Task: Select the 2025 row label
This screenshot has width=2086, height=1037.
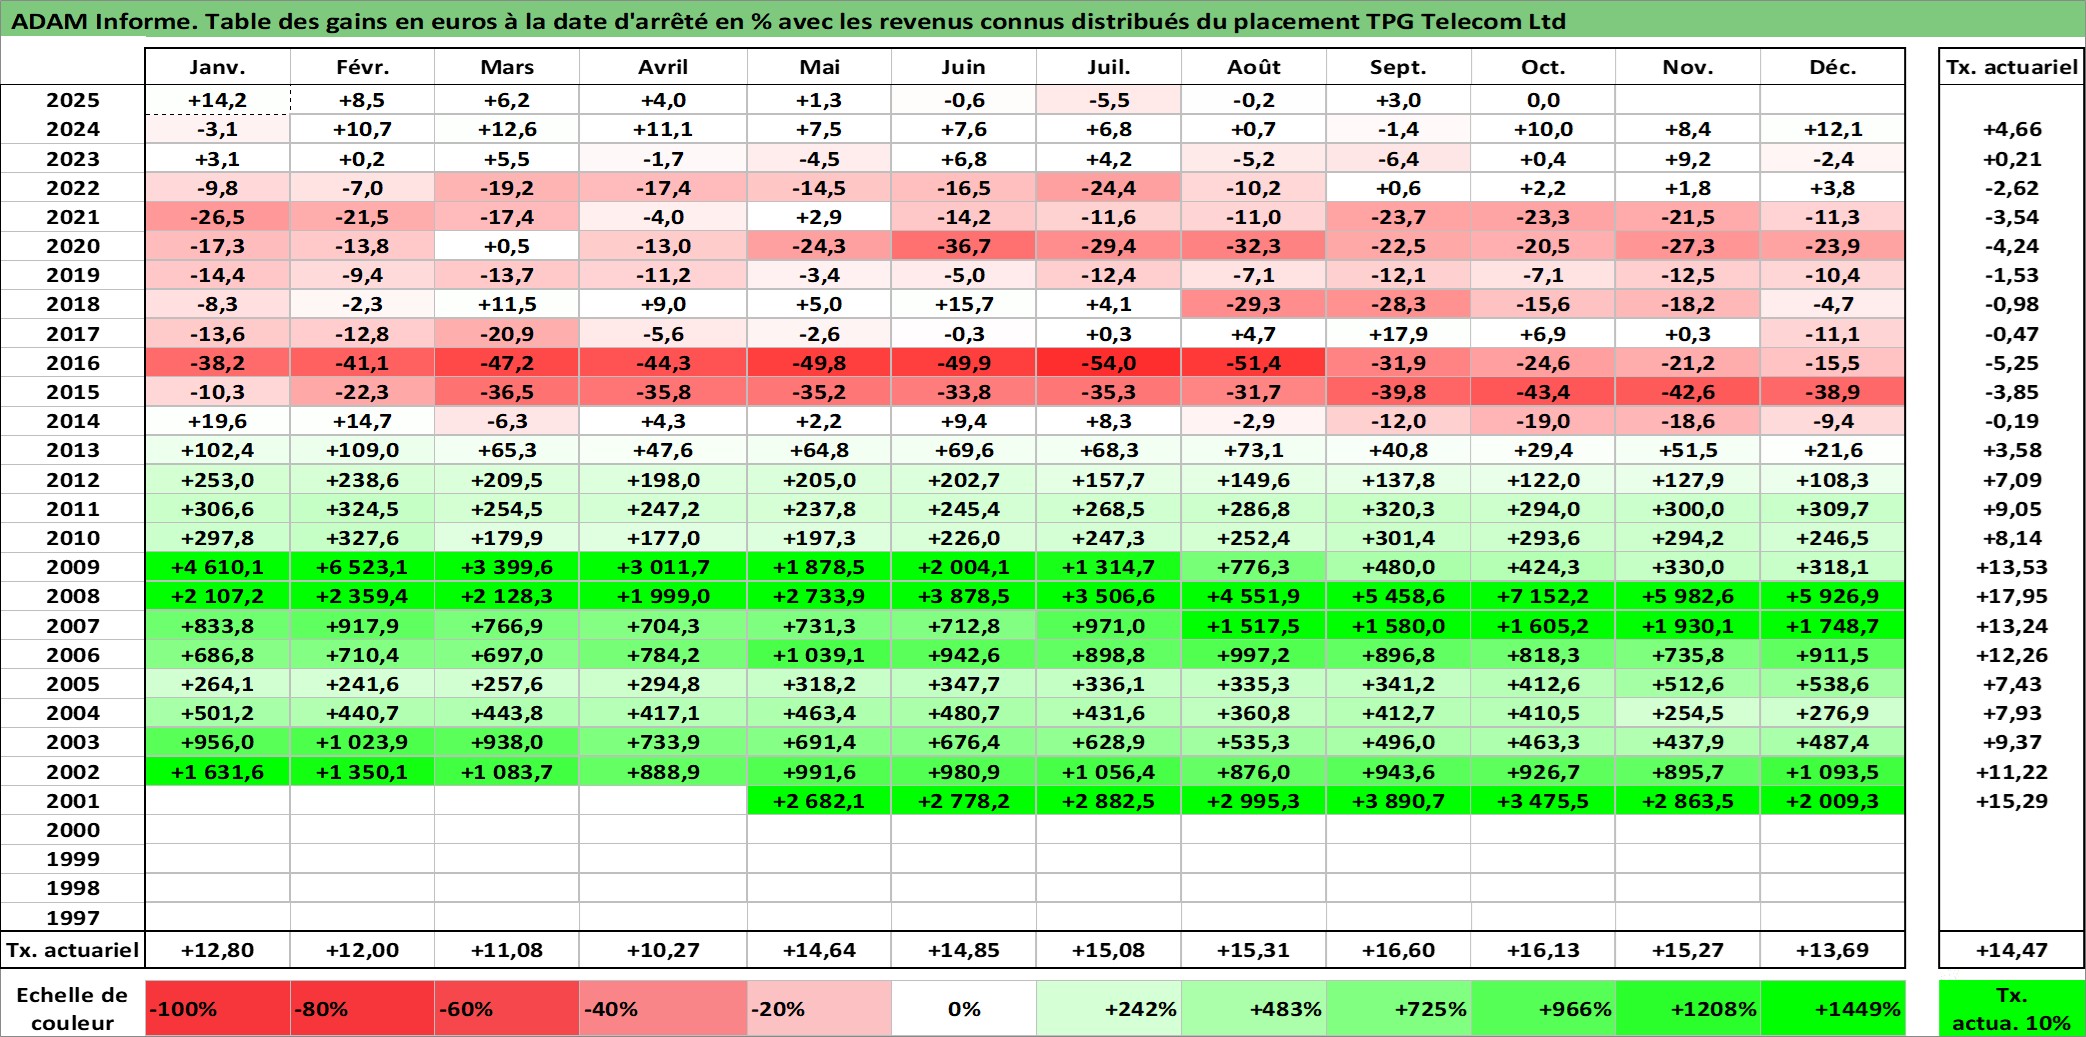Action: click(x=73, y=100)
